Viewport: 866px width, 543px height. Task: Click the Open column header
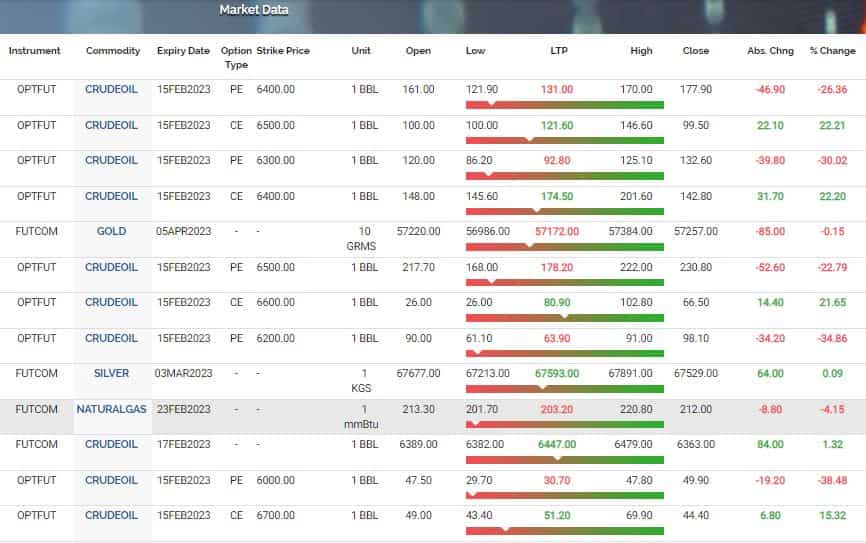click(418, 51)
